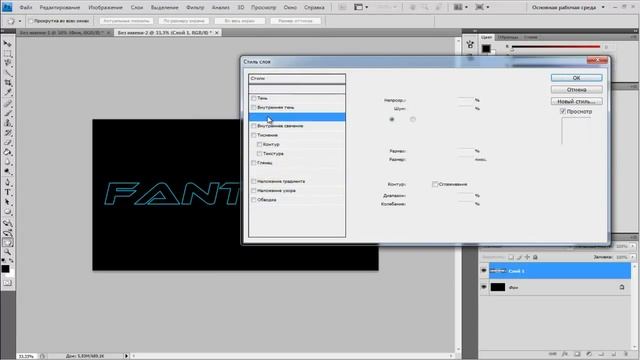Select the Clone Stamp tool
640x360 pixels.
pos(7,123)
